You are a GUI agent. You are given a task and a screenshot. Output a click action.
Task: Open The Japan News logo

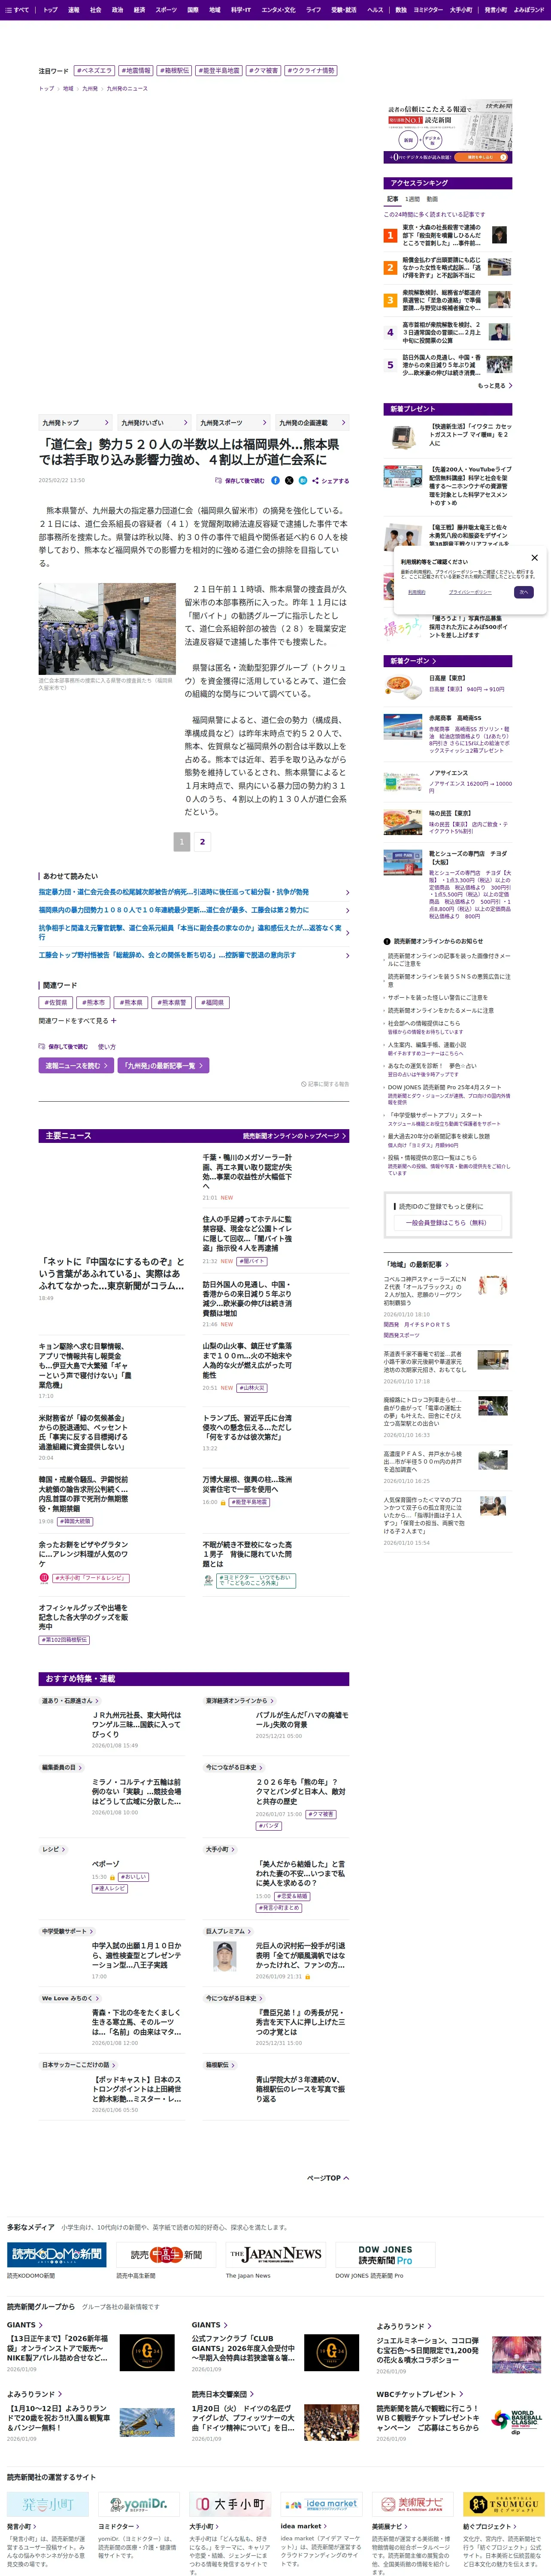(275, 2254)
